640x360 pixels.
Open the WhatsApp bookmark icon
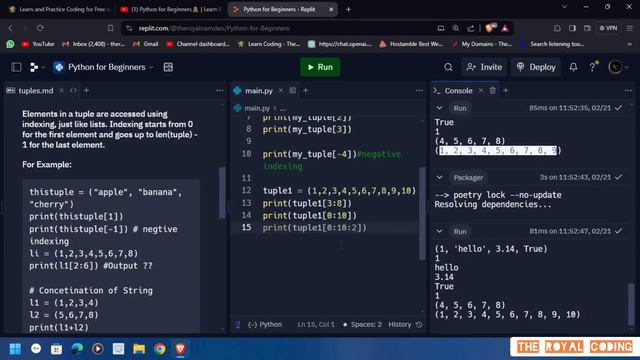(x=10, y=44)
